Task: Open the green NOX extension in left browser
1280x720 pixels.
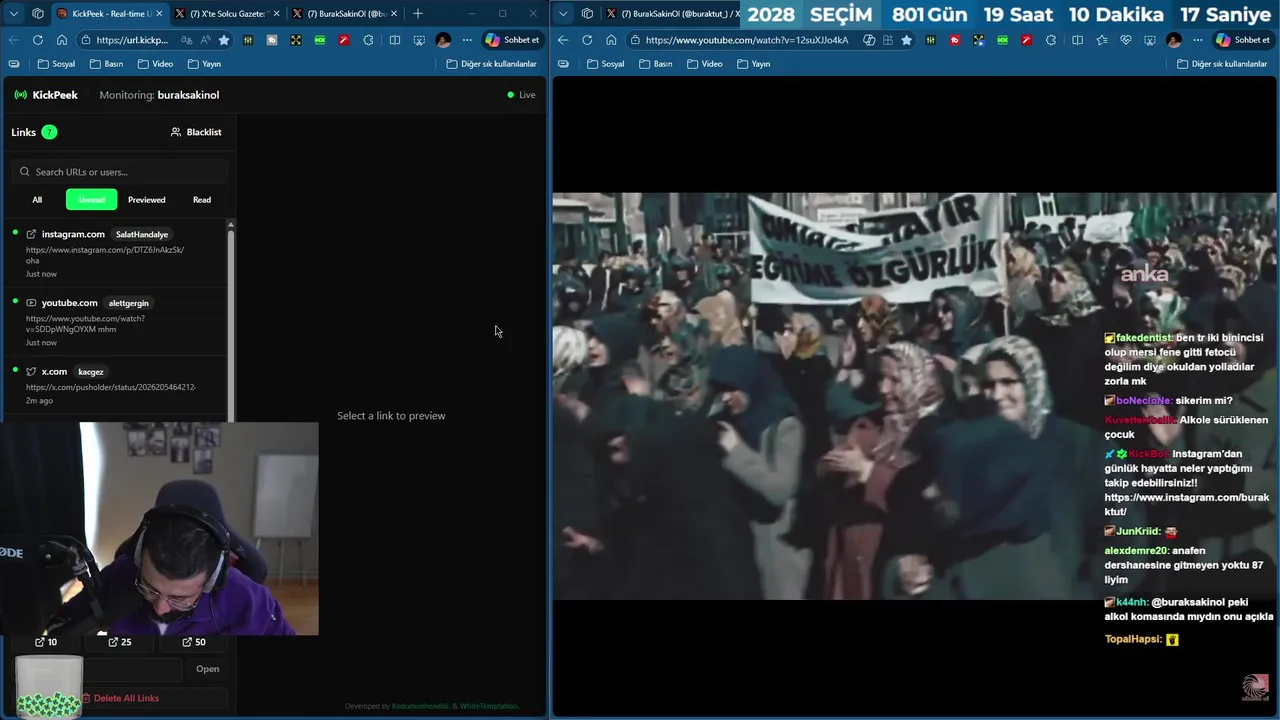Action: point(320,40)
